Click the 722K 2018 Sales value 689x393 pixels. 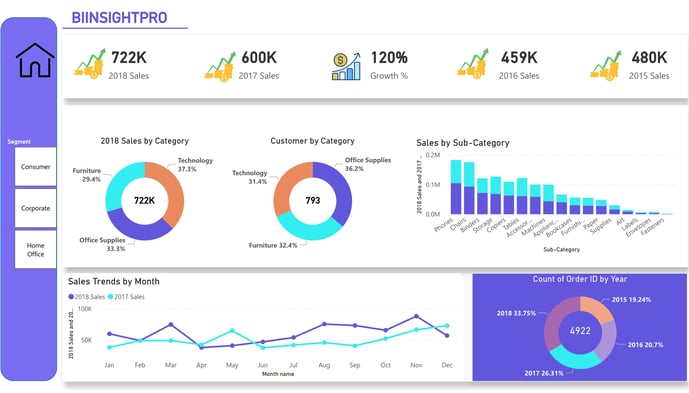(x=129, y=57)
